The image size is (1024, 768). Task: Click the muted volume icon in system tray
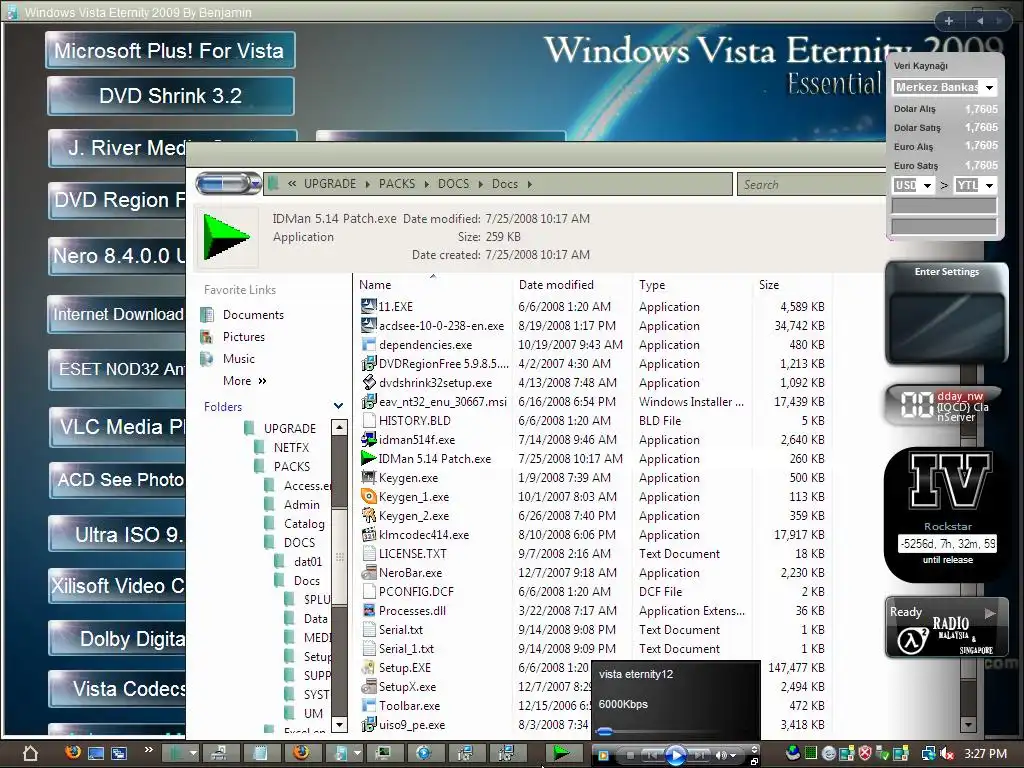(x=947, y=754)
